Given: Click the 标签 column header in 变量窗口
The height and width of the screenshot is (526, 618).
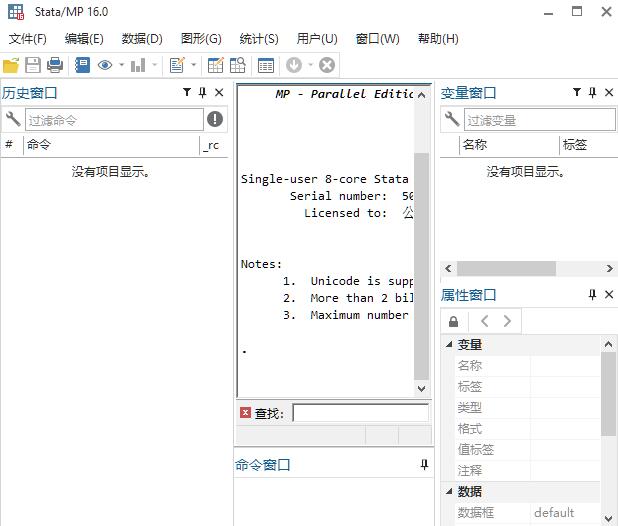Looking at the screenshot, I should (589, 145).
